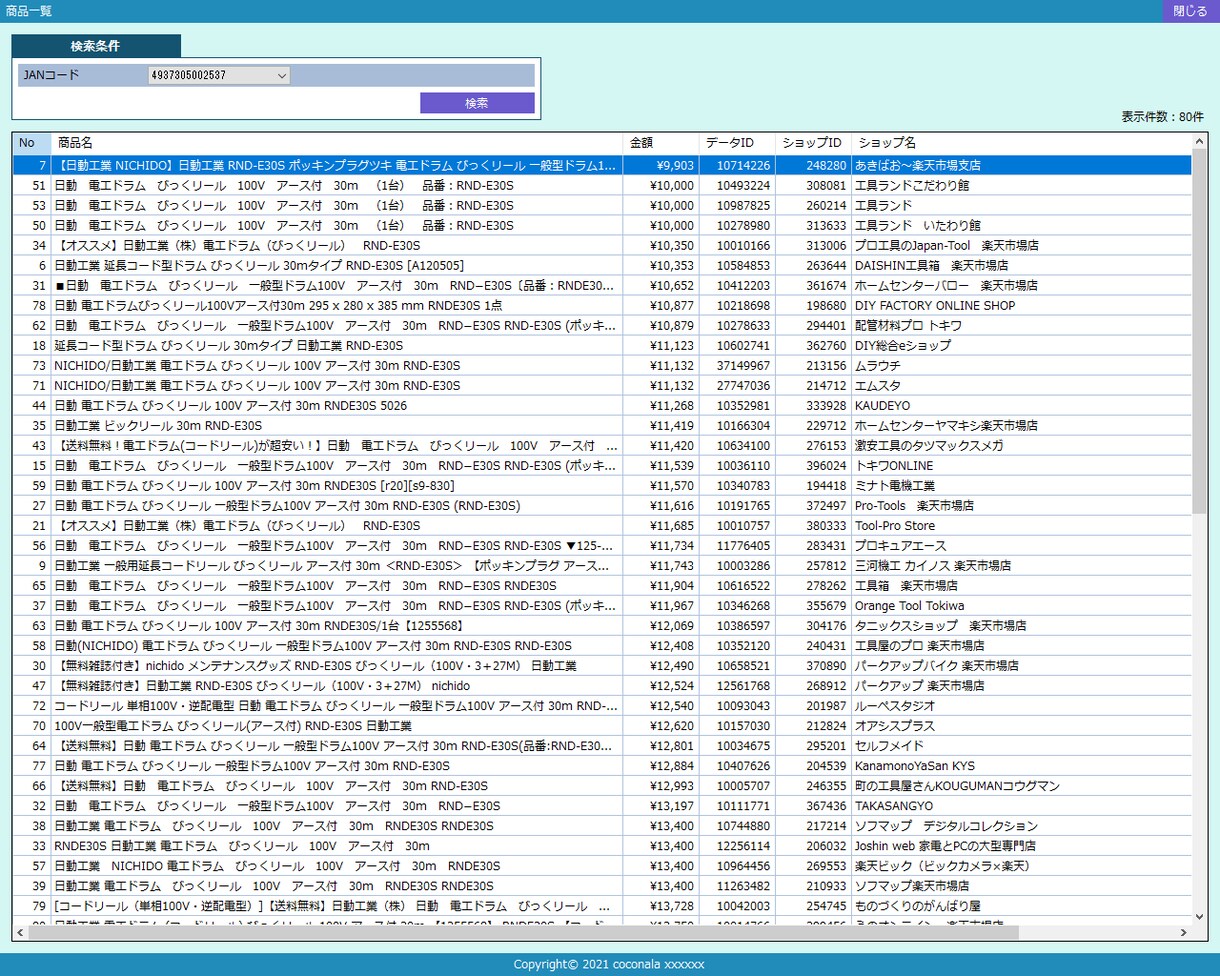Click shop name 工具屋のプロ 楽天市場店

pos(919,645)
